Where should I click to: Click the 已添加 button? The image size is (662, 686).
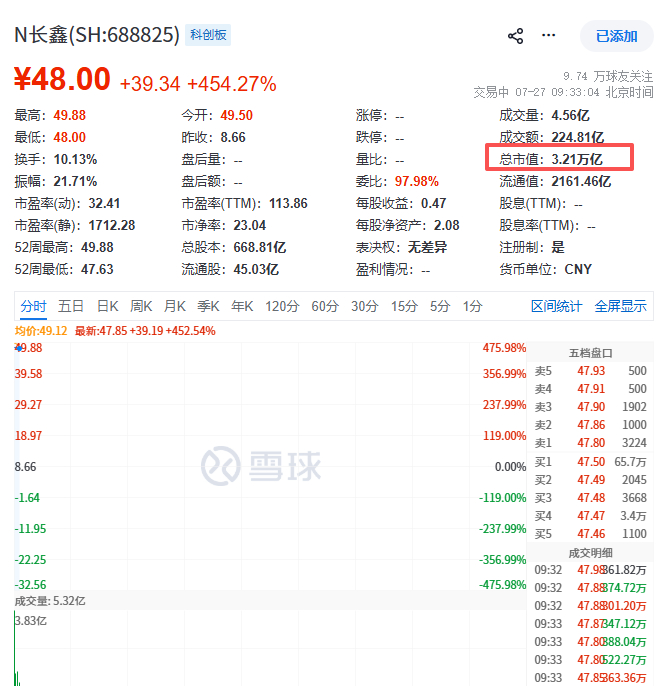point(616,36)
